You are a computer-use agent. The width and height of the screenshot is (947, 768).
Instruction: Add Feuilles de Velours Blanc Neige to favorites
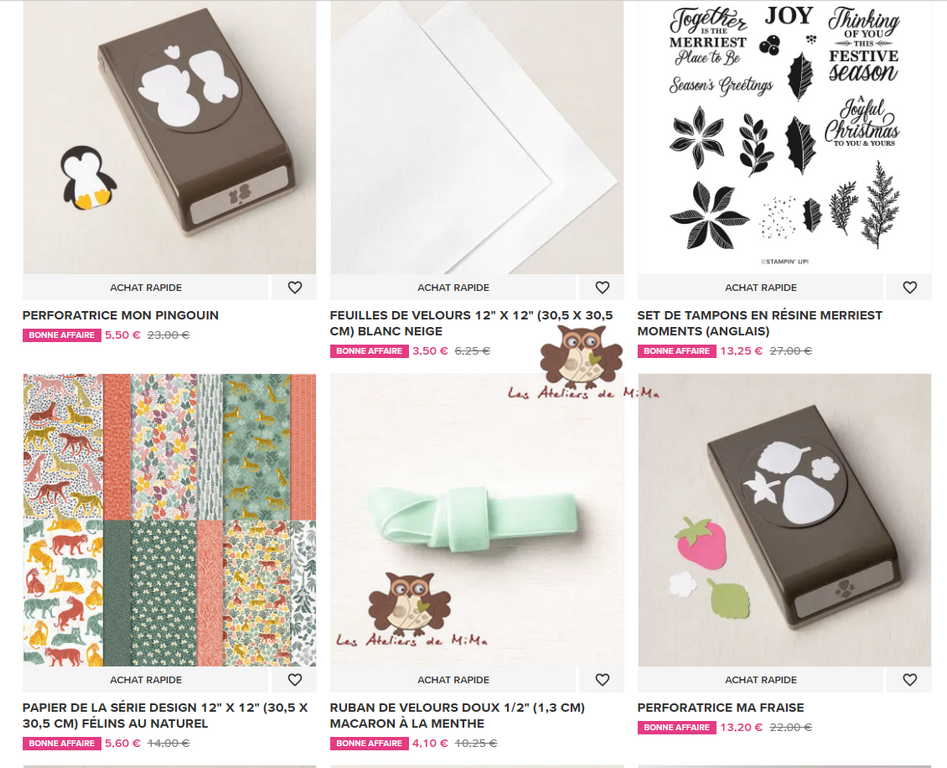(602, 287)
